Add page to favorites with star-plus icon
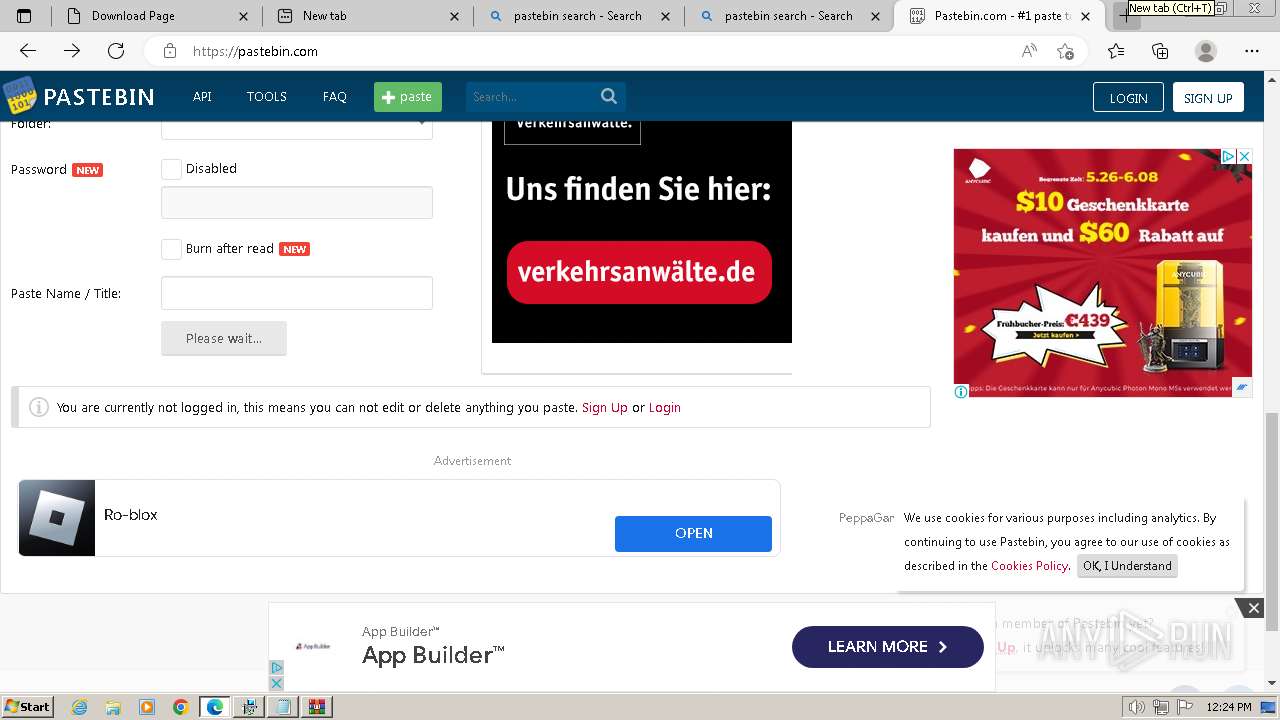Image resolution: width=1280 pixels, height=720 pixels. pos(1065,51)
